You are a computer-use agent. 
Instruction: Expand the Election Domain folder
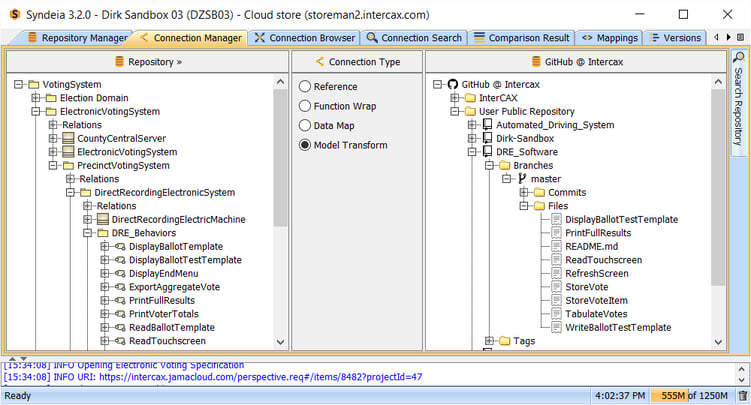point(35,98)
